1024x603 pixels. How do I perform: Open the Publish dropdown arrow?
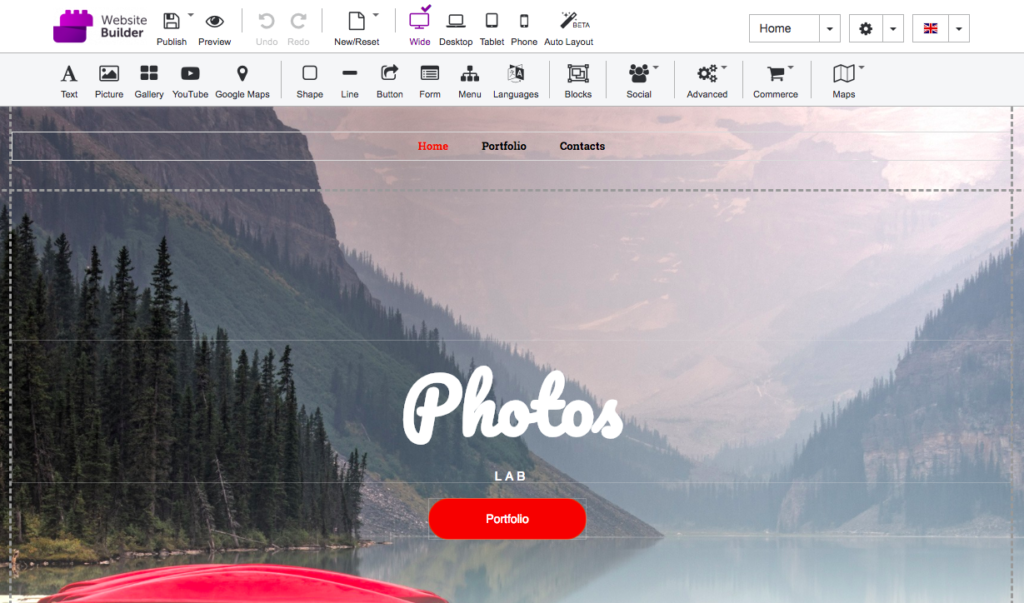pos(191,14)
